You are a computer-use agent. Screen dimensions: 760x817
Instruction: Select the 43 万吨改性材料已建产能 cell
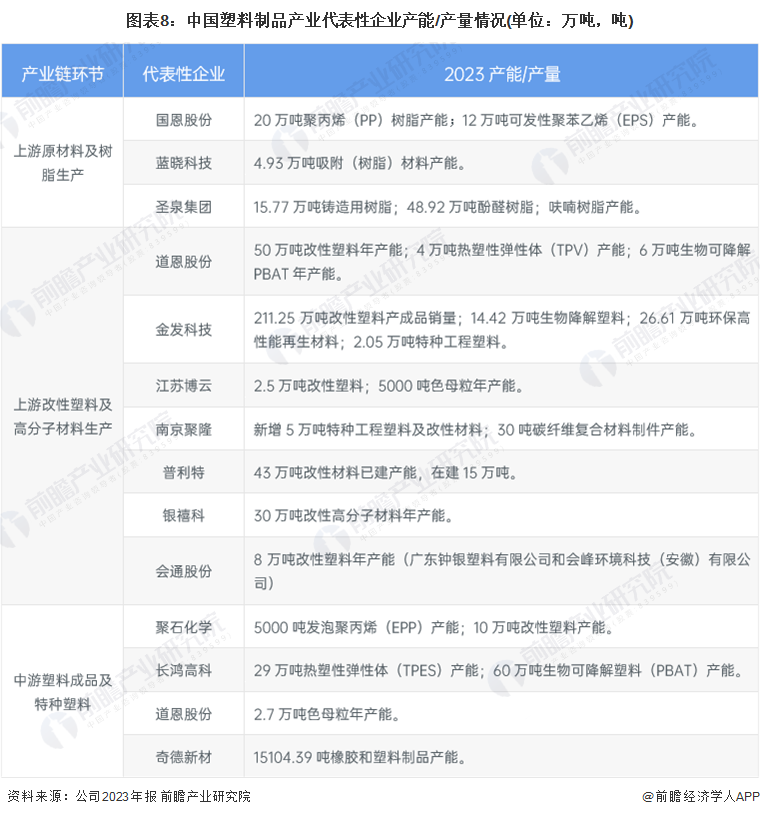tap(501, 472)
